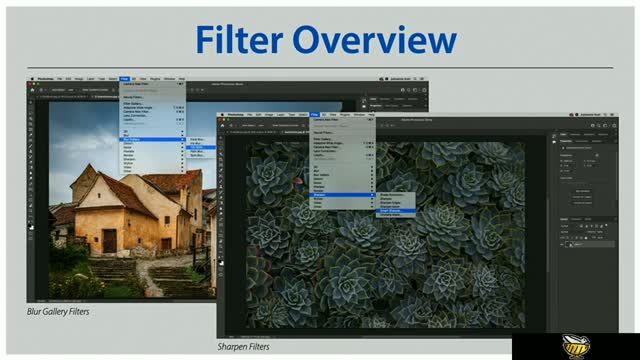Open Image menu in house window menu bar

point(79,79)
